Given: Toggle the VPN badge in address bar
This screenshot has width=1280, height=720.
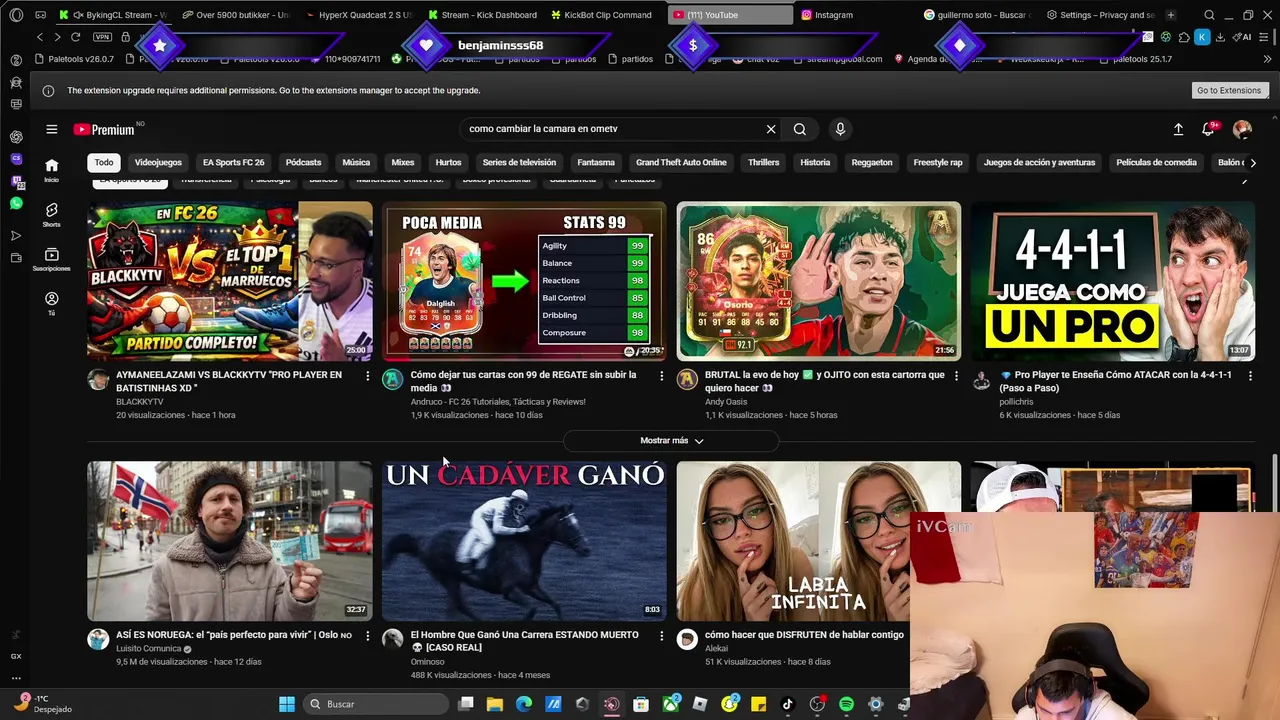Looking at the screenshot, I should tap(102, 37).
